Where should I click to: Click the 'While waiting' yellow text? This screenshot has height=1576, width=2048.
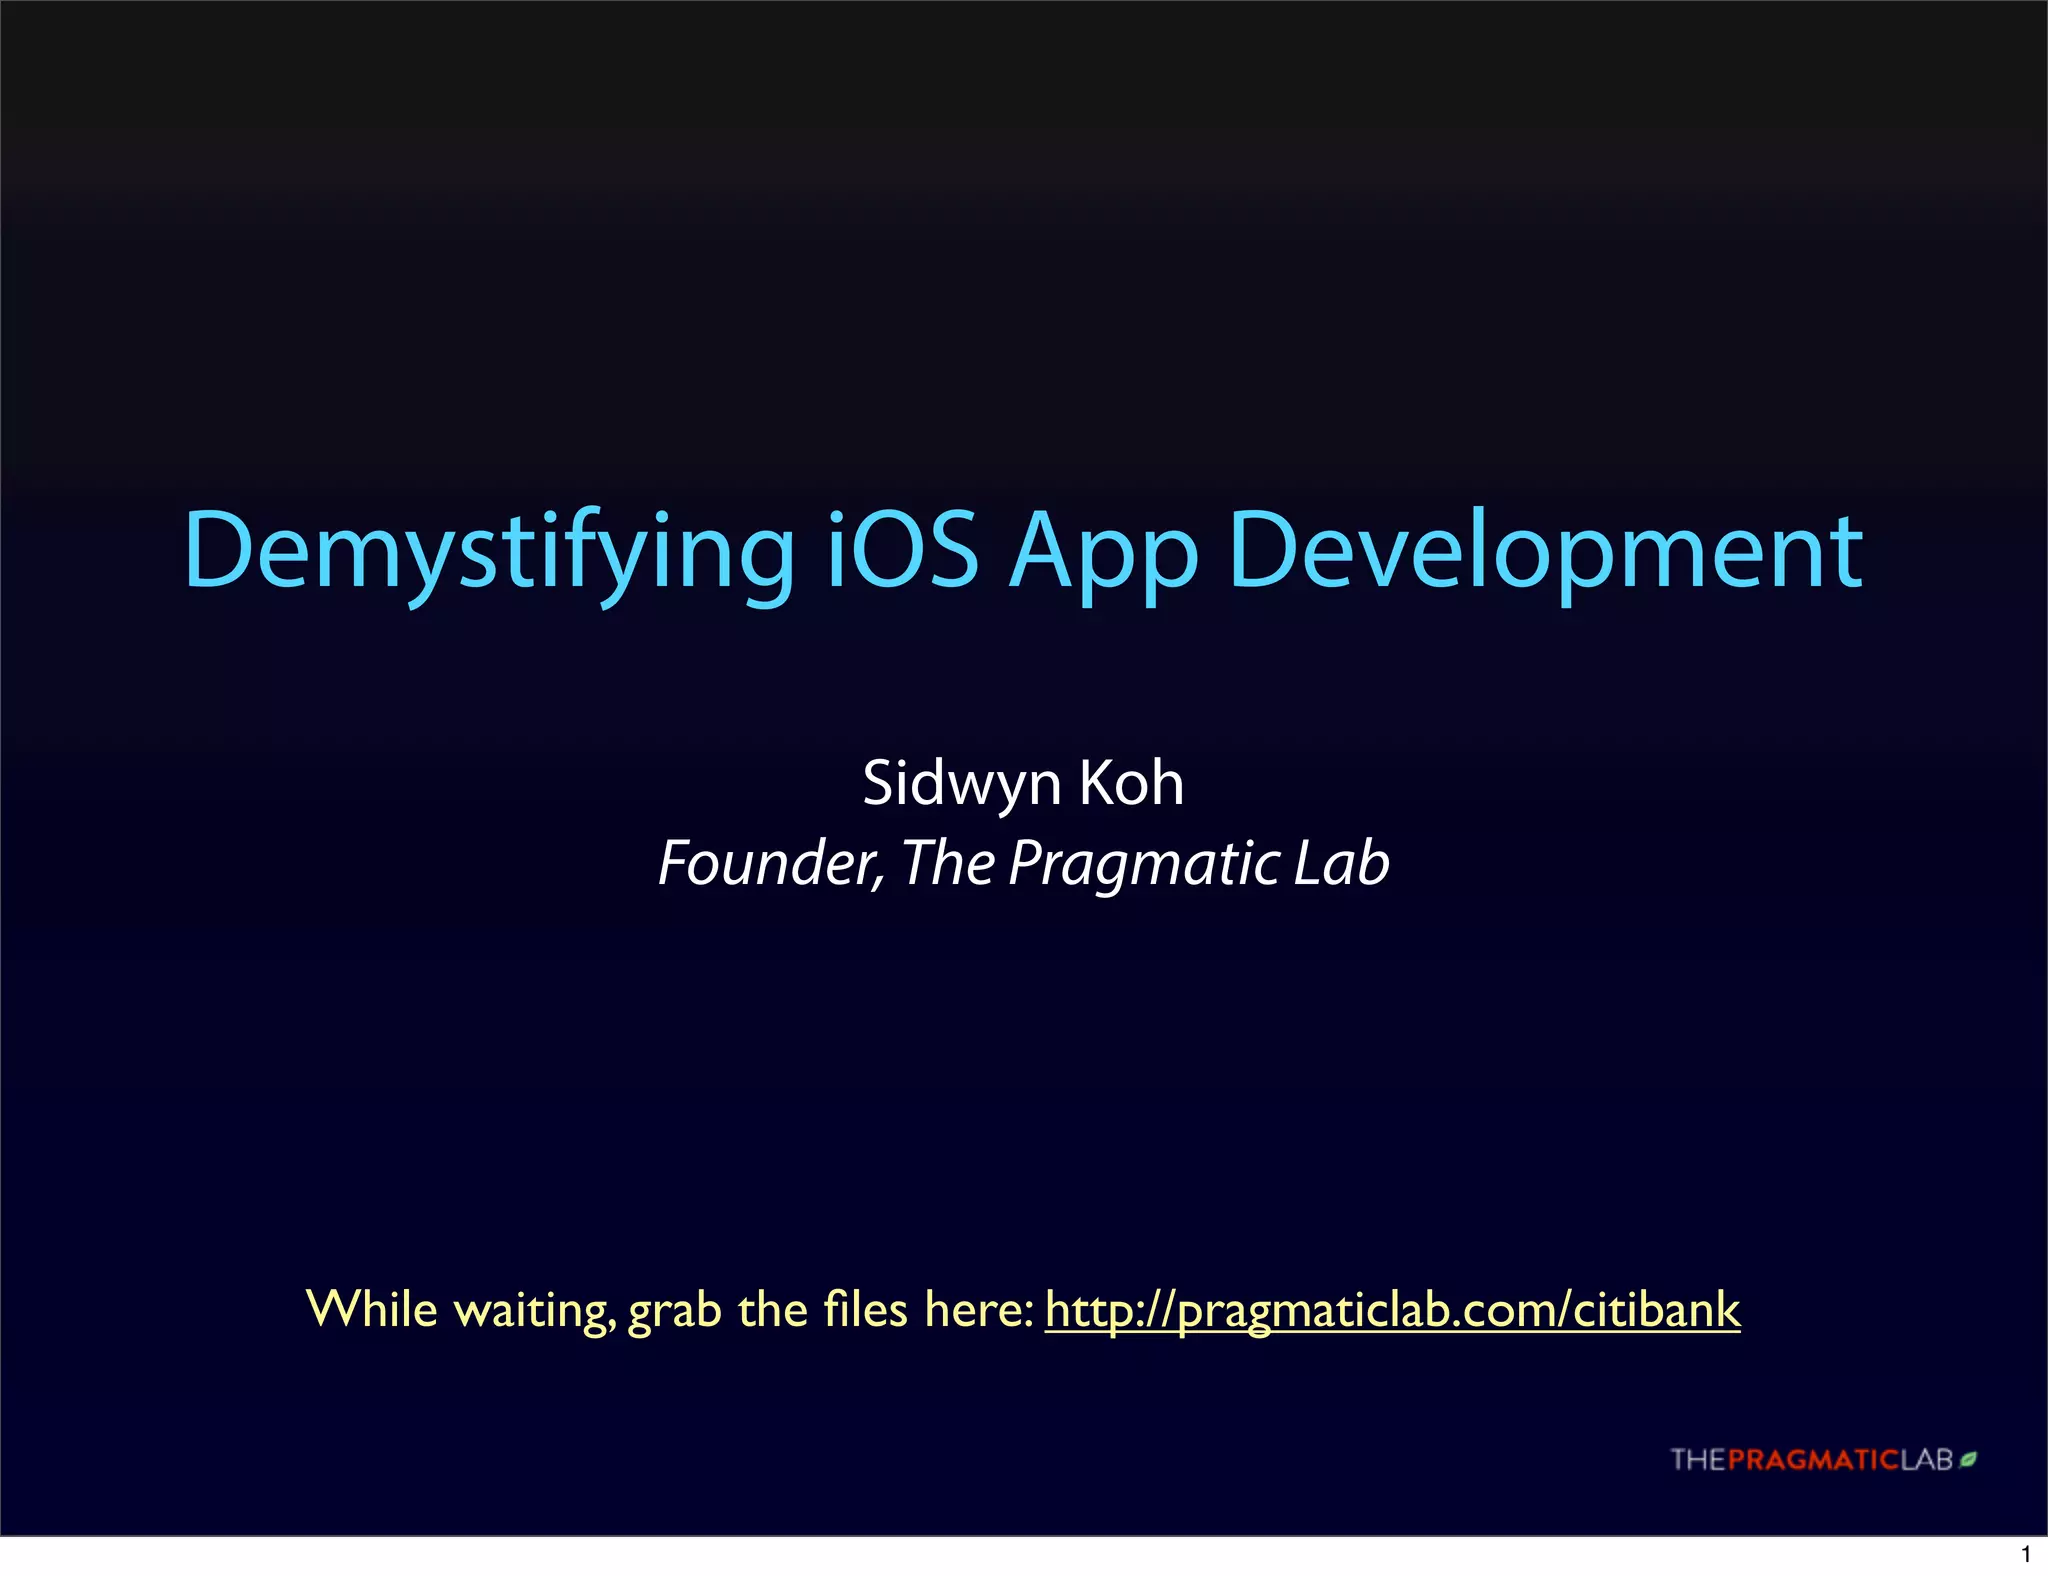click(x=459, y=1309)
